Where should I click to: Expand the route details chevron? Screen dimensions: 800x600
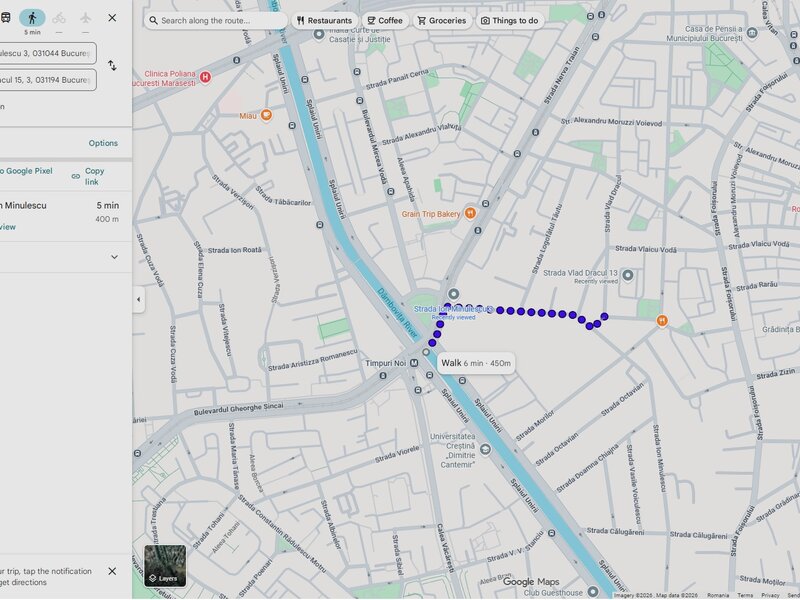(x=114, y=257)
